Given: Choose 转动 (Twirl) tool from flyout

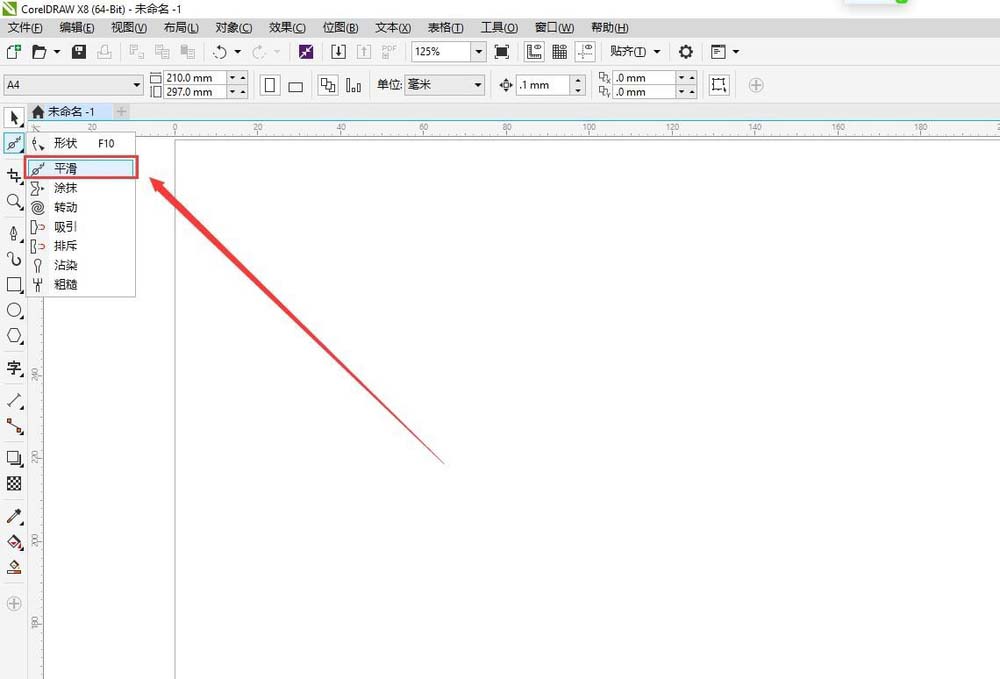Looking at the screenshot, I should [x=80, y=207].
